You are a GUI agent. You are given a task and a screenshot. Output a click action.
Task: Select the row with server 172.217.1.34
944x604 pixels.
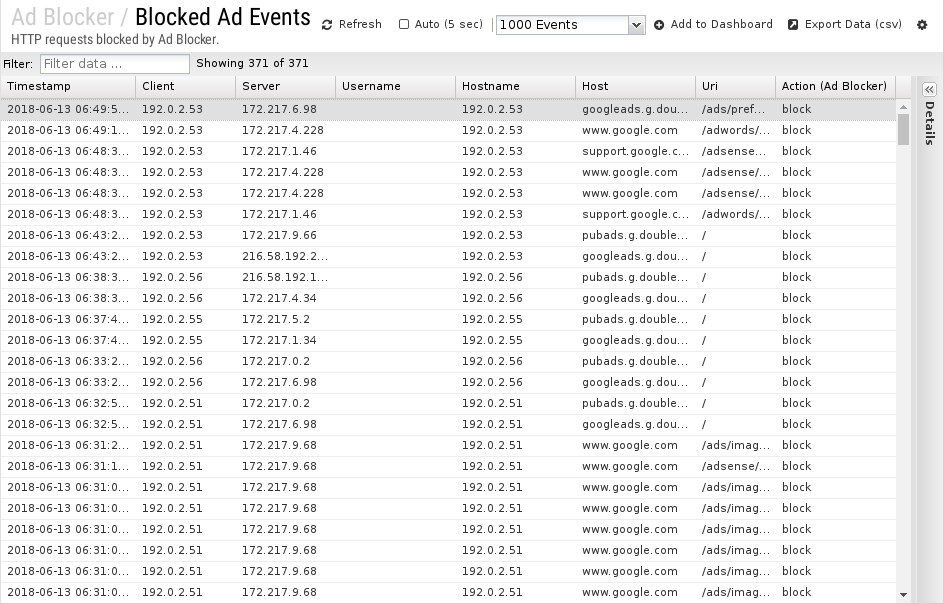tap(448, 340)
